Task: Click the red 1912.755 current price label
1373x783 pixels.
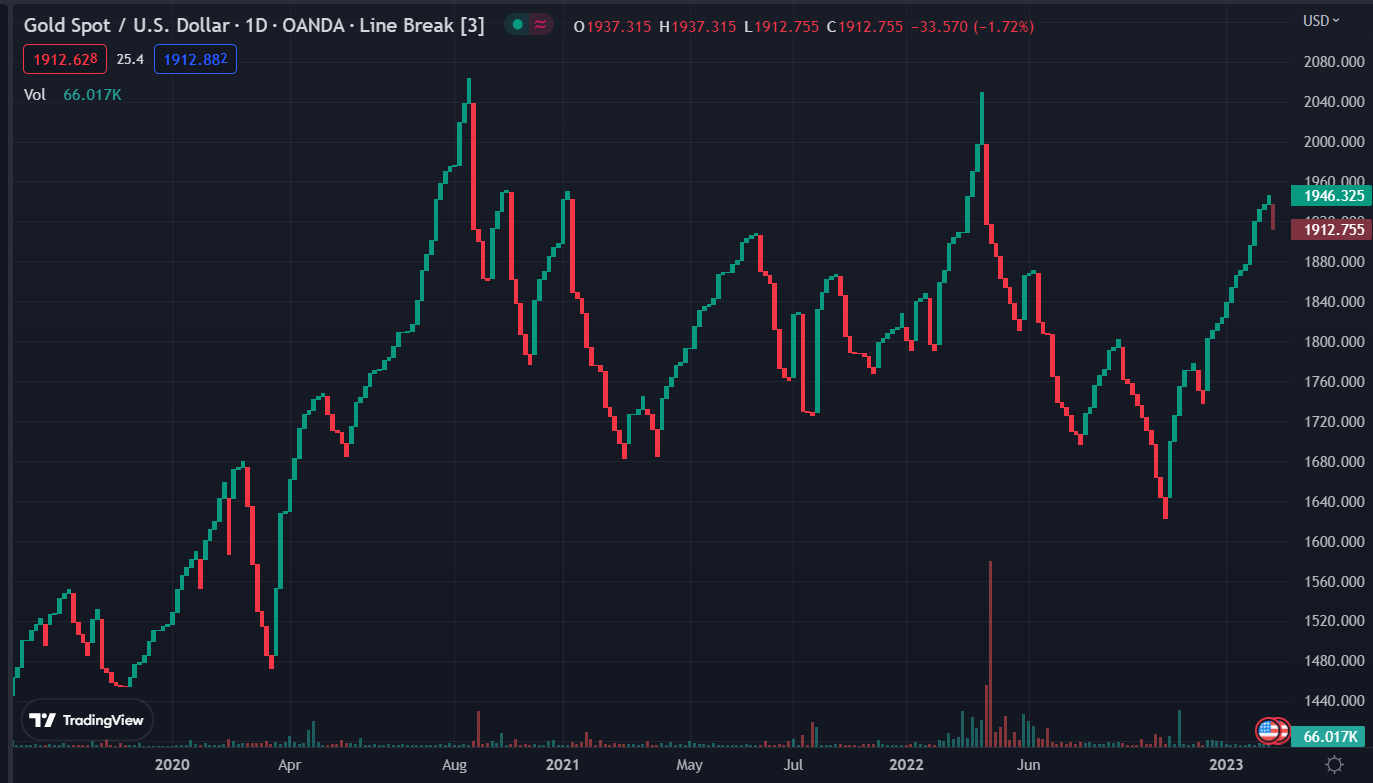Action: click(x=1328, y=230)
